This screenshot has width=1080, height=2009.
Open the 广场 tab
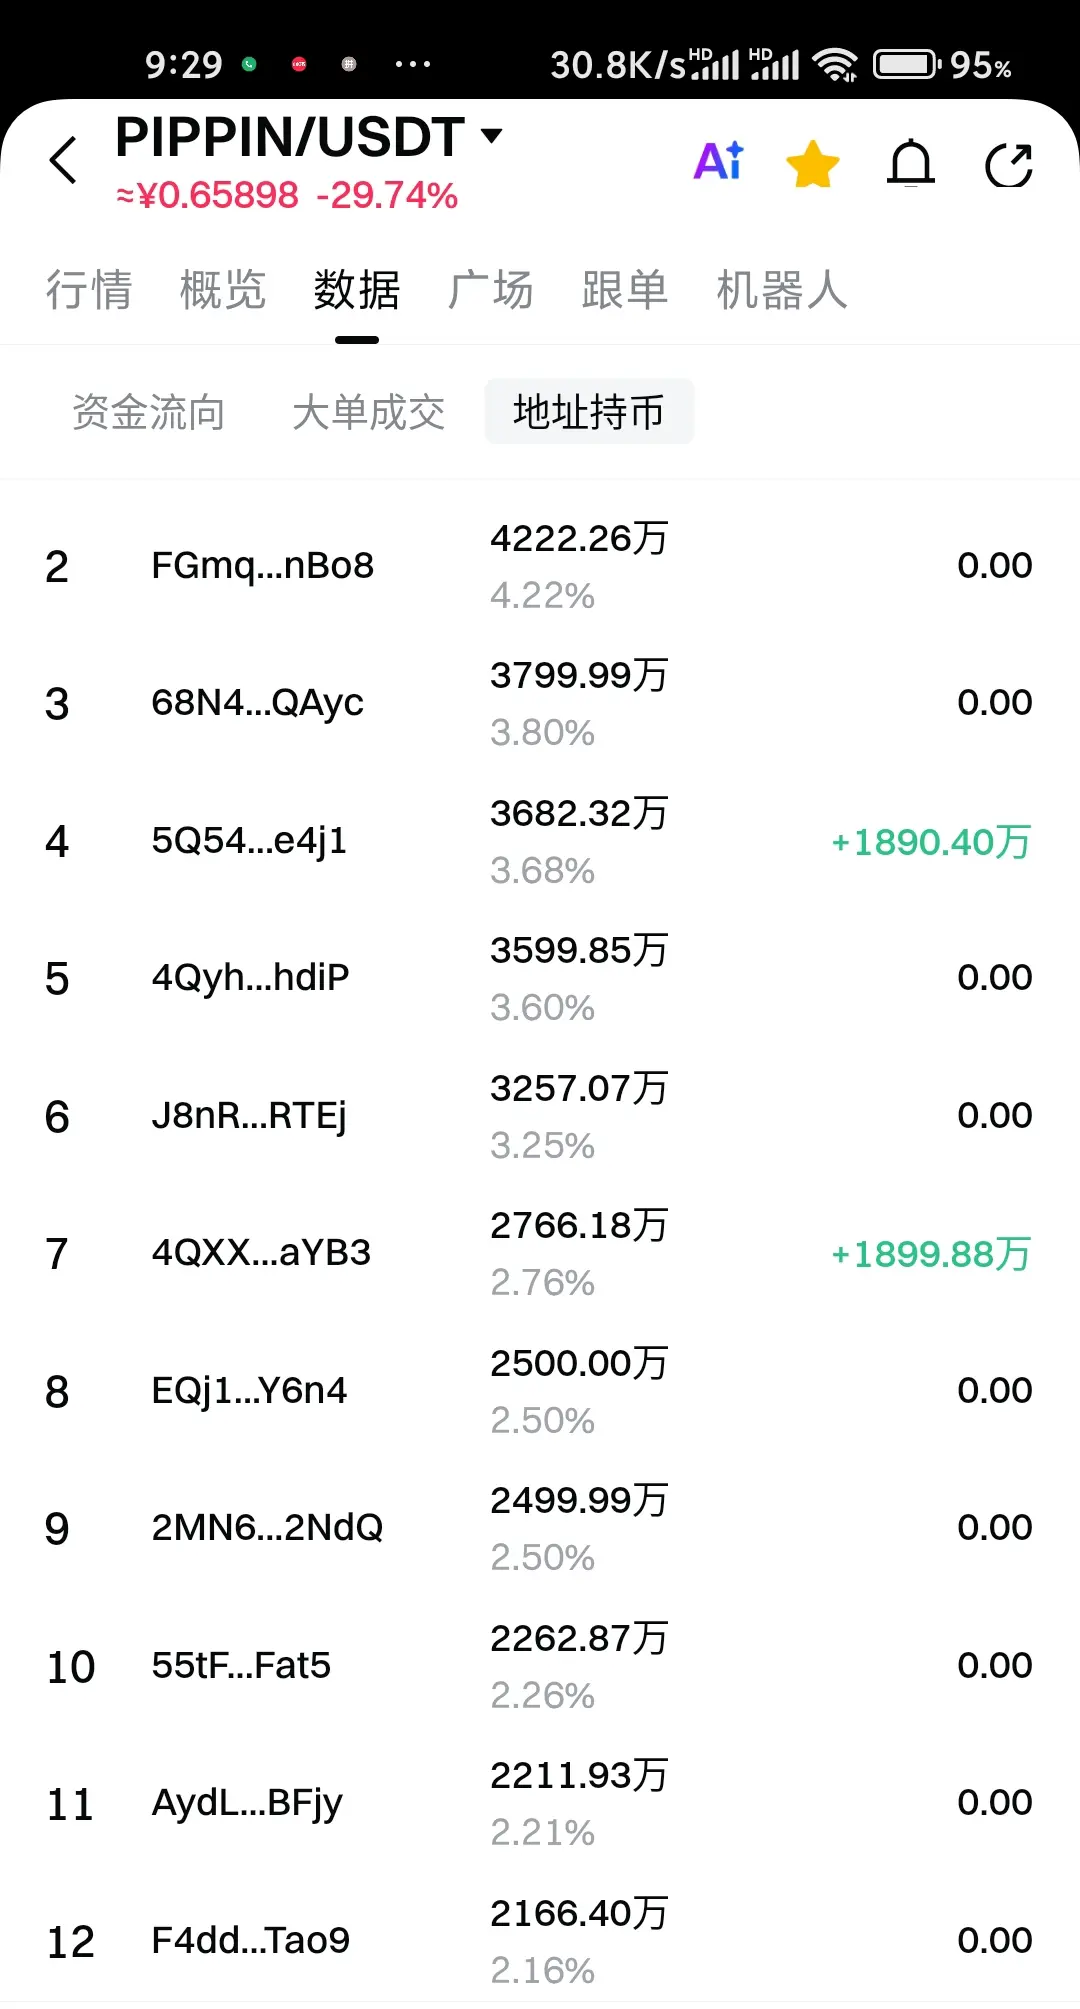[x=490, y=290]
